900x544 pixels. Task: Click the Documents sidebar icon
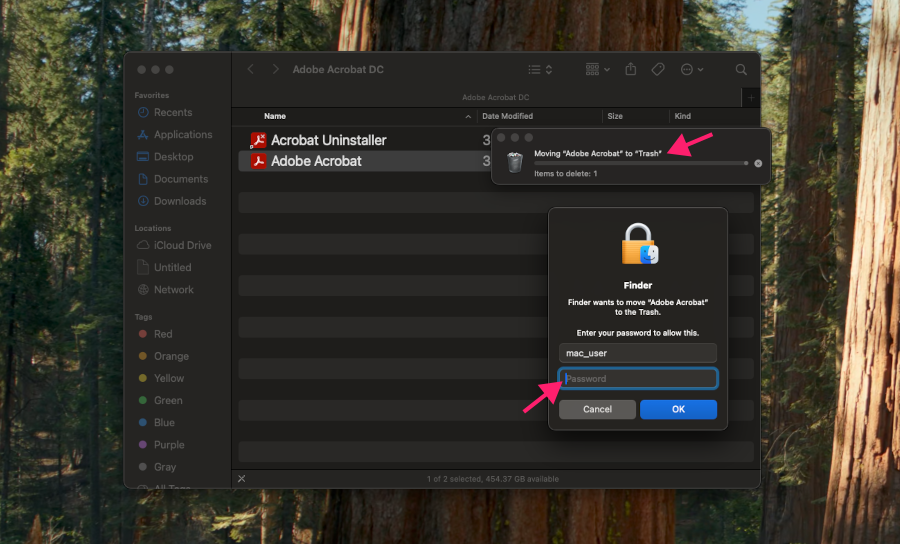click(x=143, y=179)
